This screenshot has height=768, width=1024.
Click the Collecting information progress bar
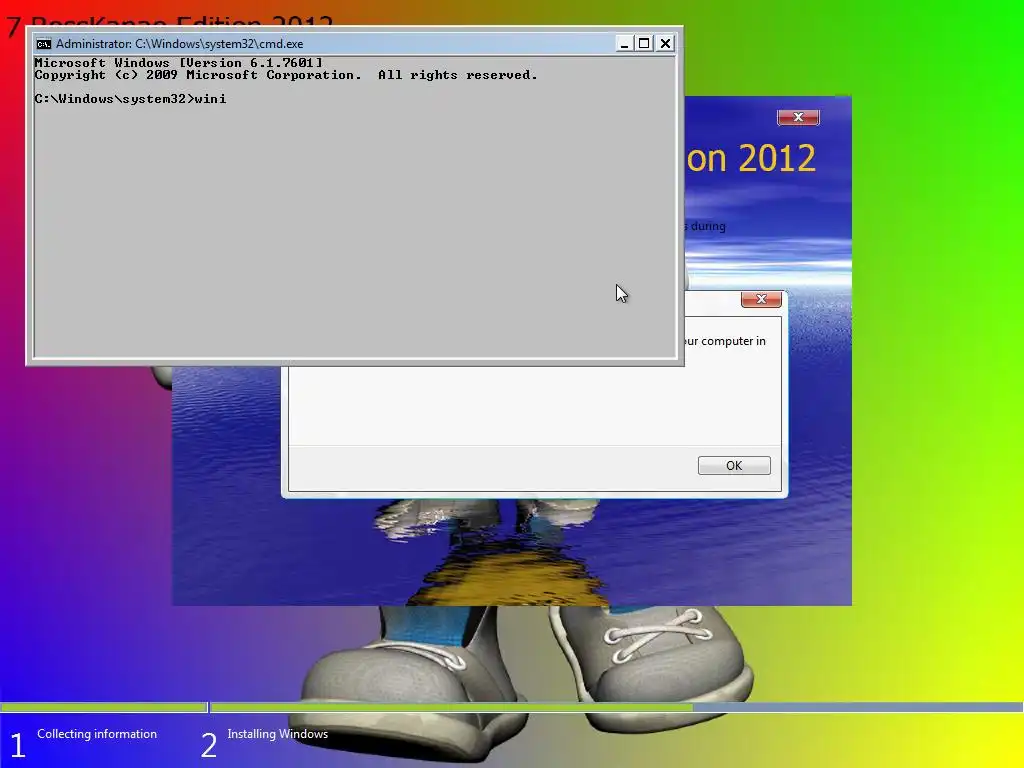[x=103, y=707]
